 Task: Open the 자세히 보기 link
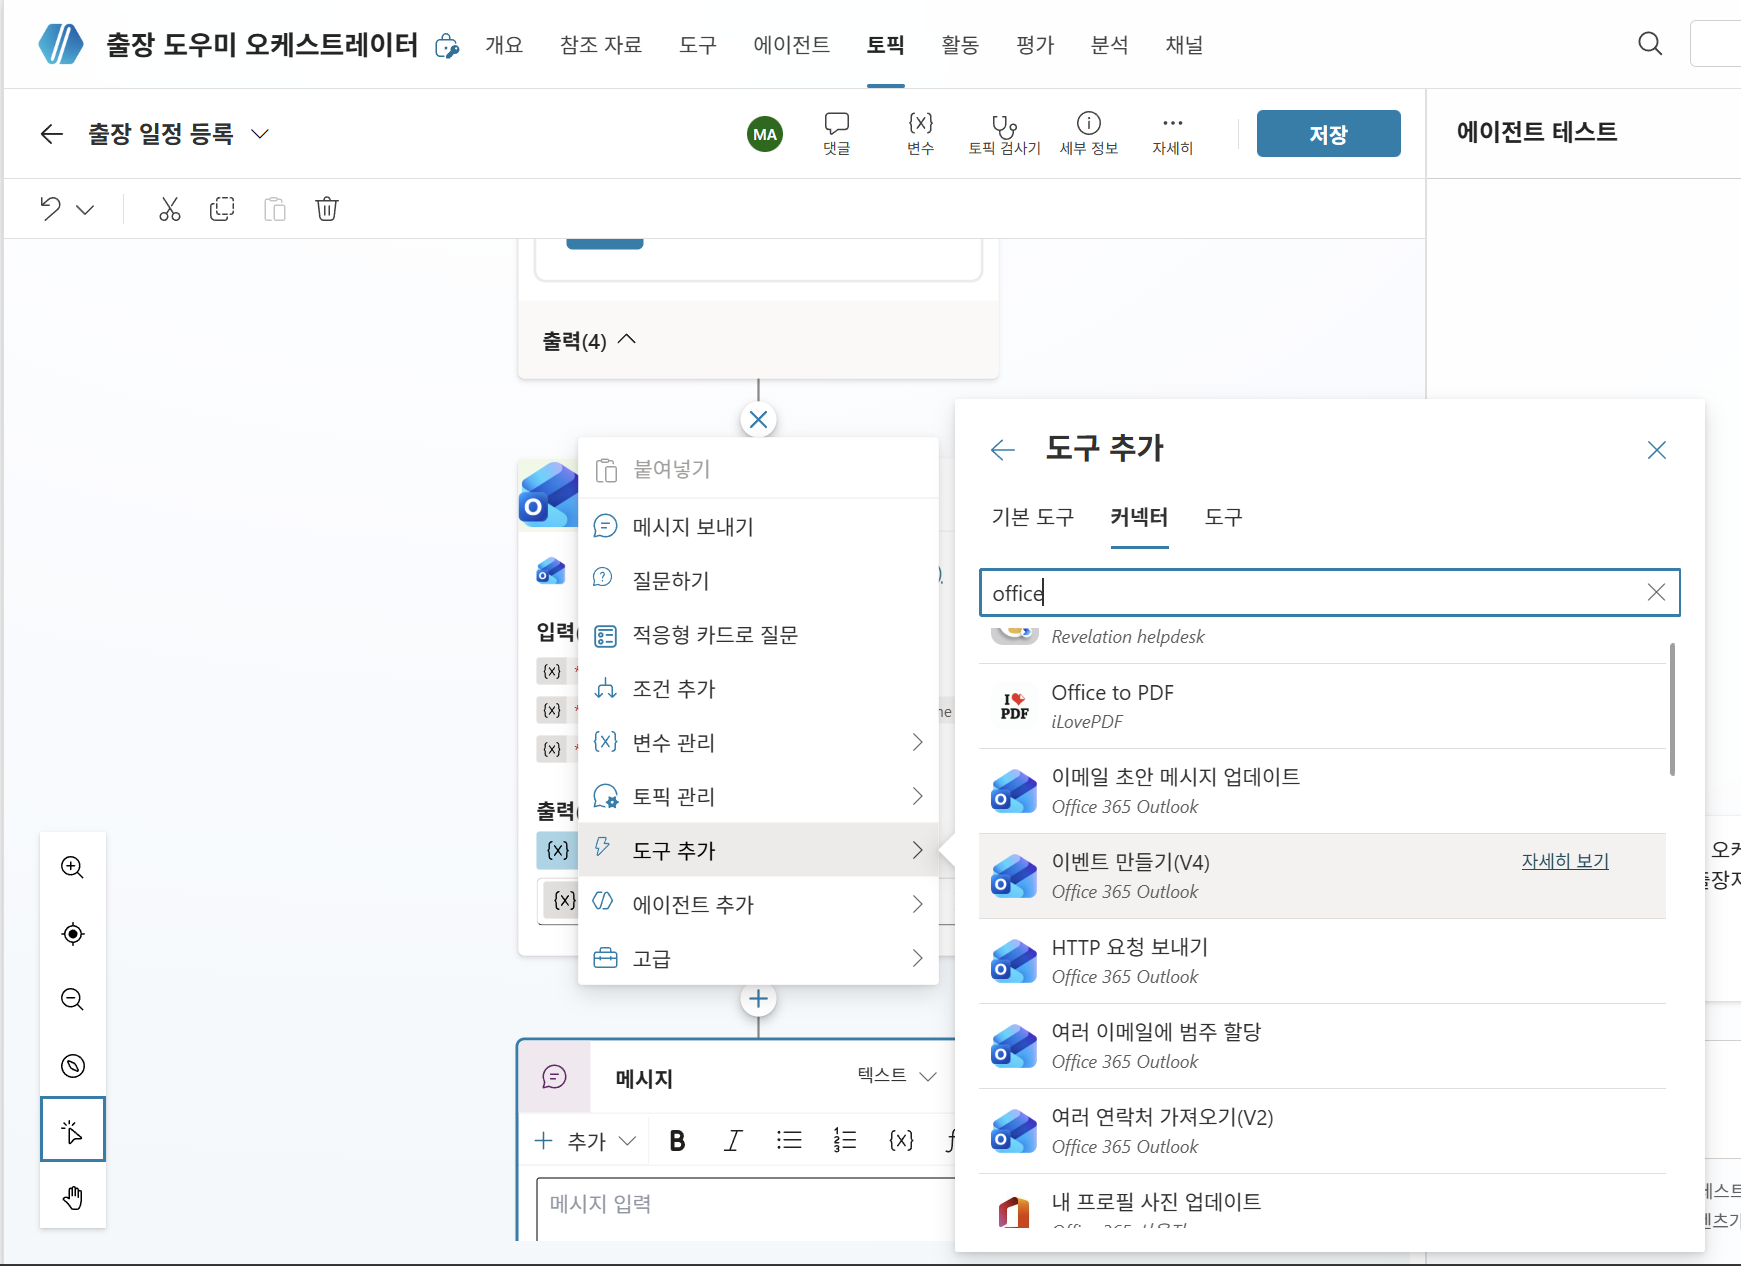click(x=1565, y=861)
